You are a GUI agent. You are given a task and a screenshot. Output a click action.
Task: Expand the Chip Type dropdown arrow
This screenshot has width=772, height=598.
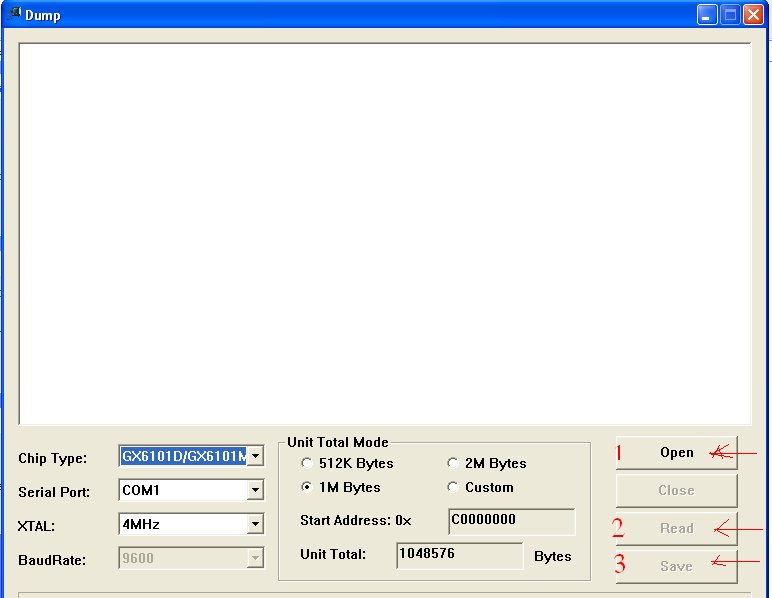255,456
